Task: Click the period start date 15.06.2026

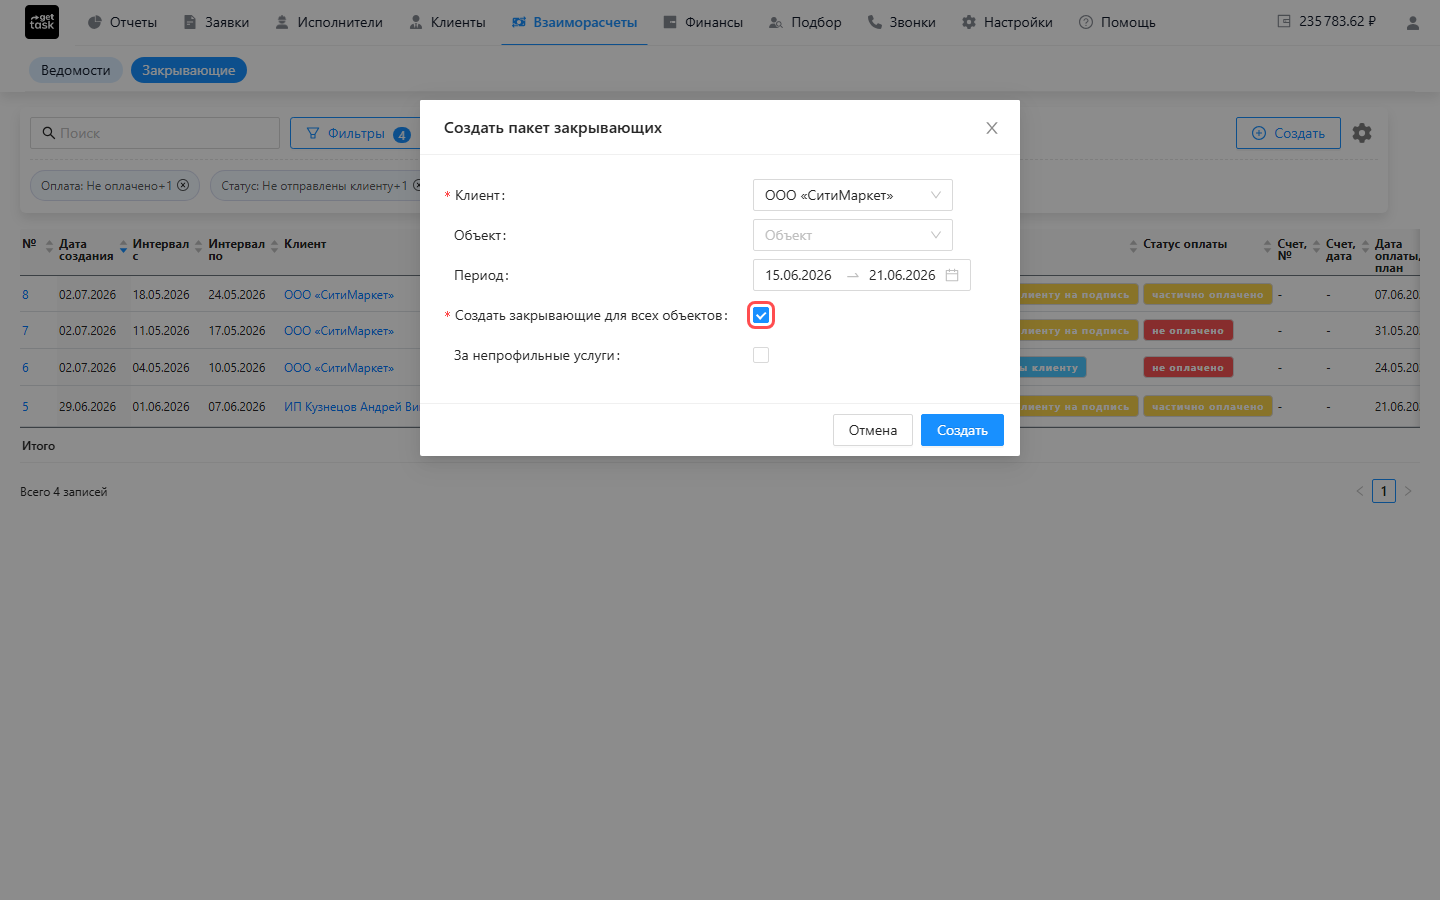Action: (798, 275)
